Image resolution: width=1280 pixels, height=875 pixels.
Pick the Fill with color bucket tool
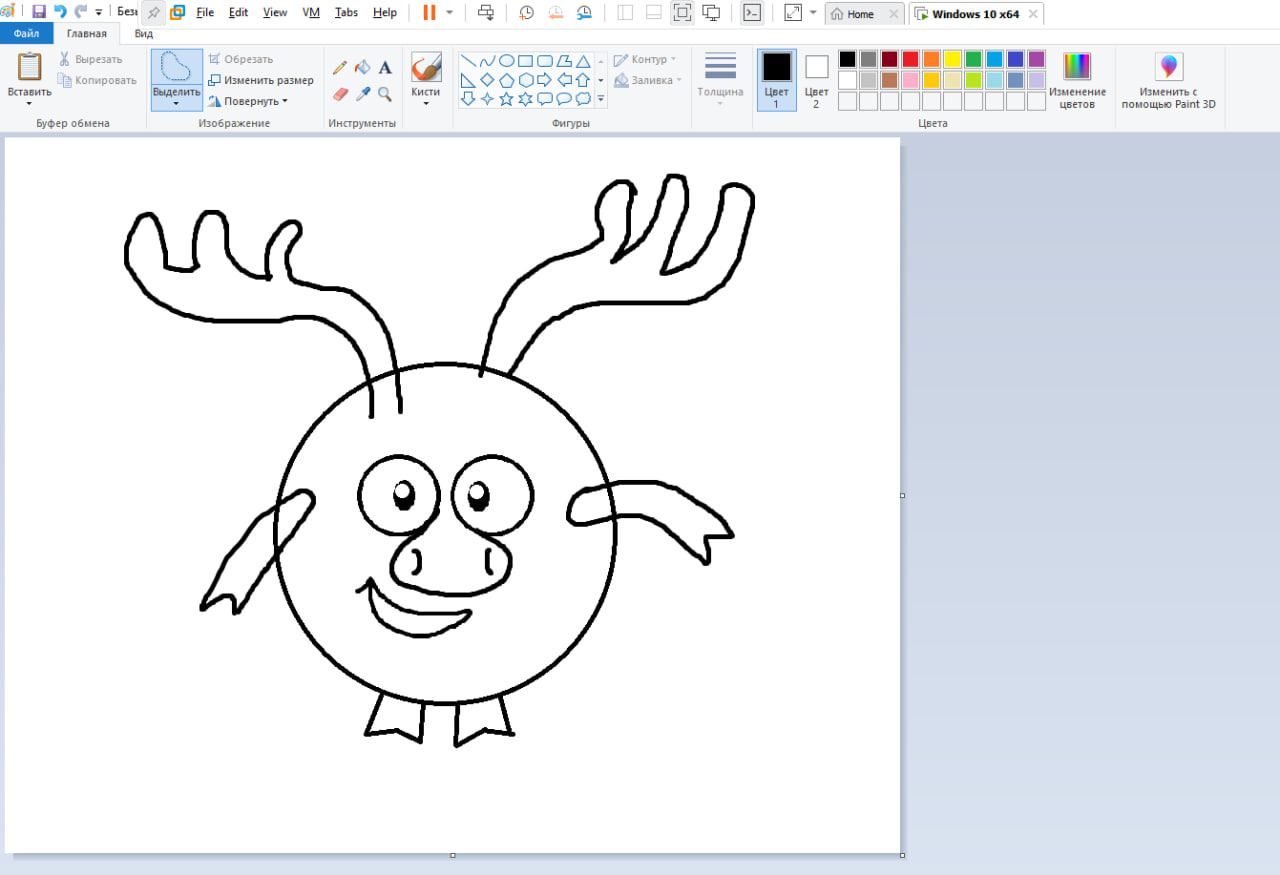point(362,67)
